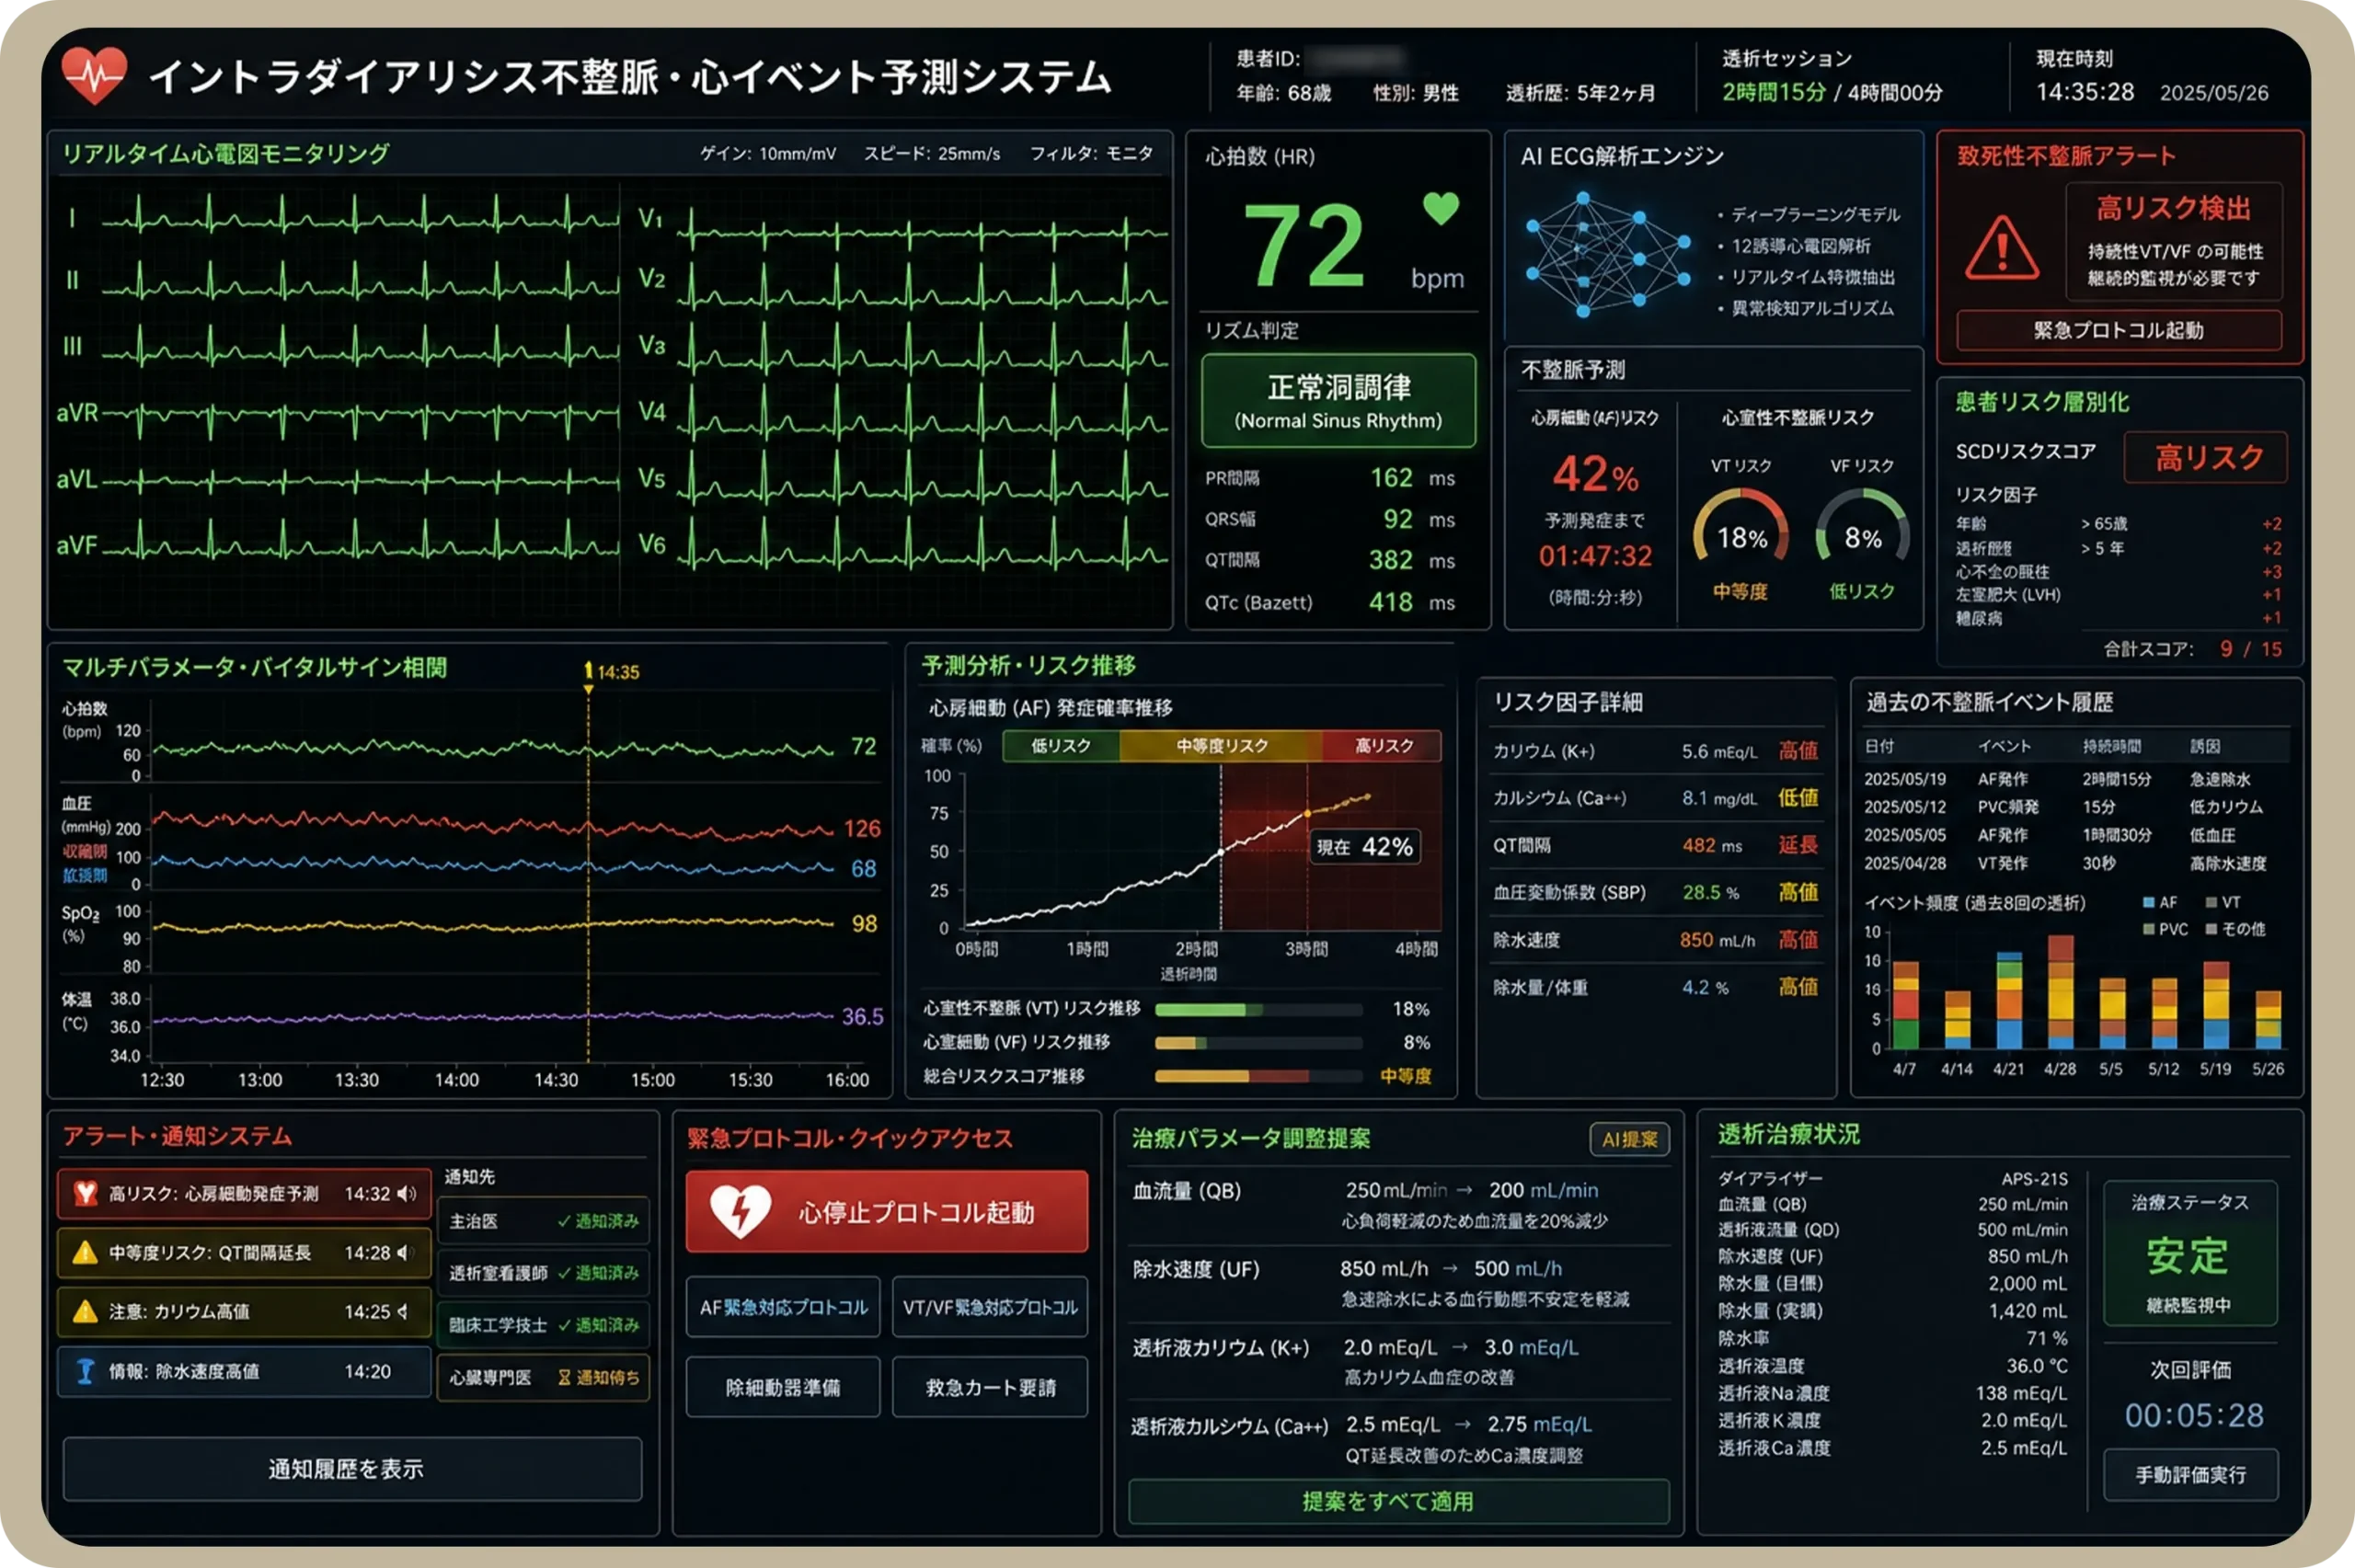Click warning triangle on QT間隔延長 alert

tap(85, 1252)
